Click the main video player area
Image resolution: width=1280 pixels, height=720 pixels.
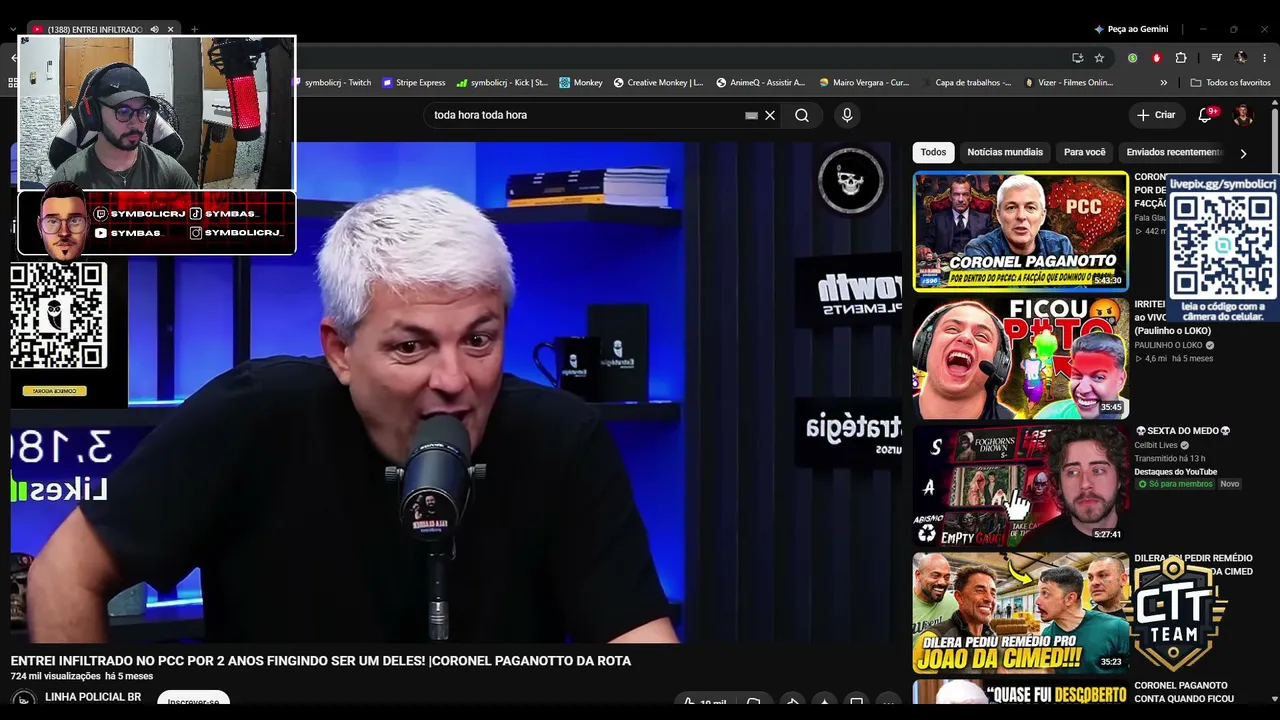(456, 392)
